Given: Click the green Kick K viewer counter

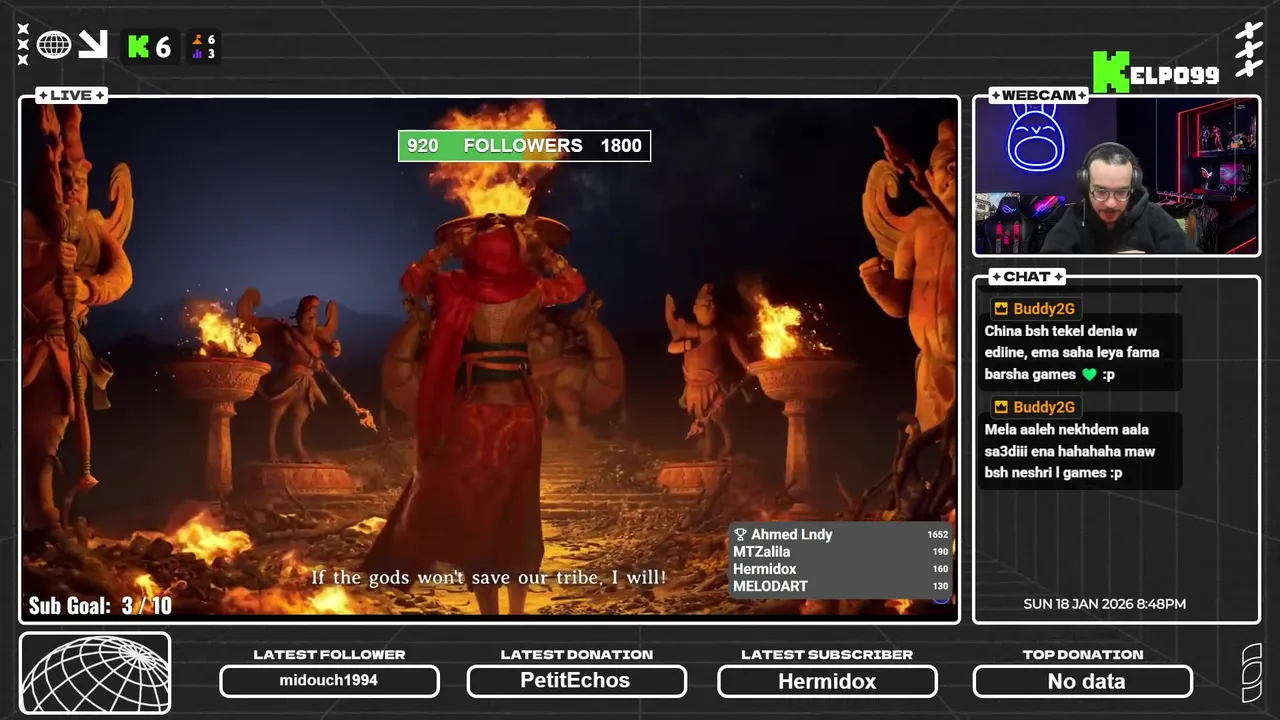Looking at the screenshot, I should (x=150, y=47).
